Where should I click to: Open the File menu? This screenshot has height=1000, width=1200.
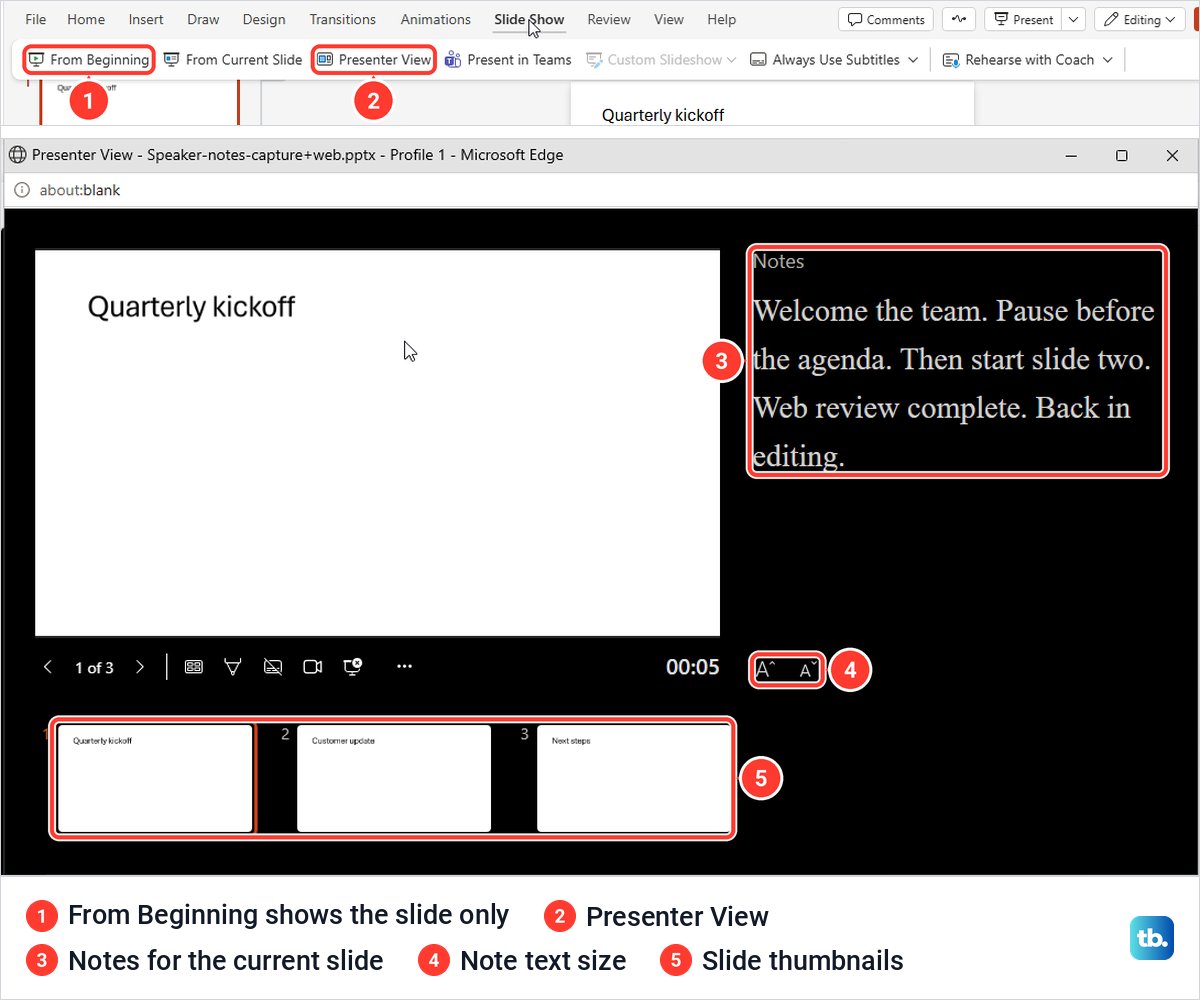pyautogui.click(x=35, y=19)
